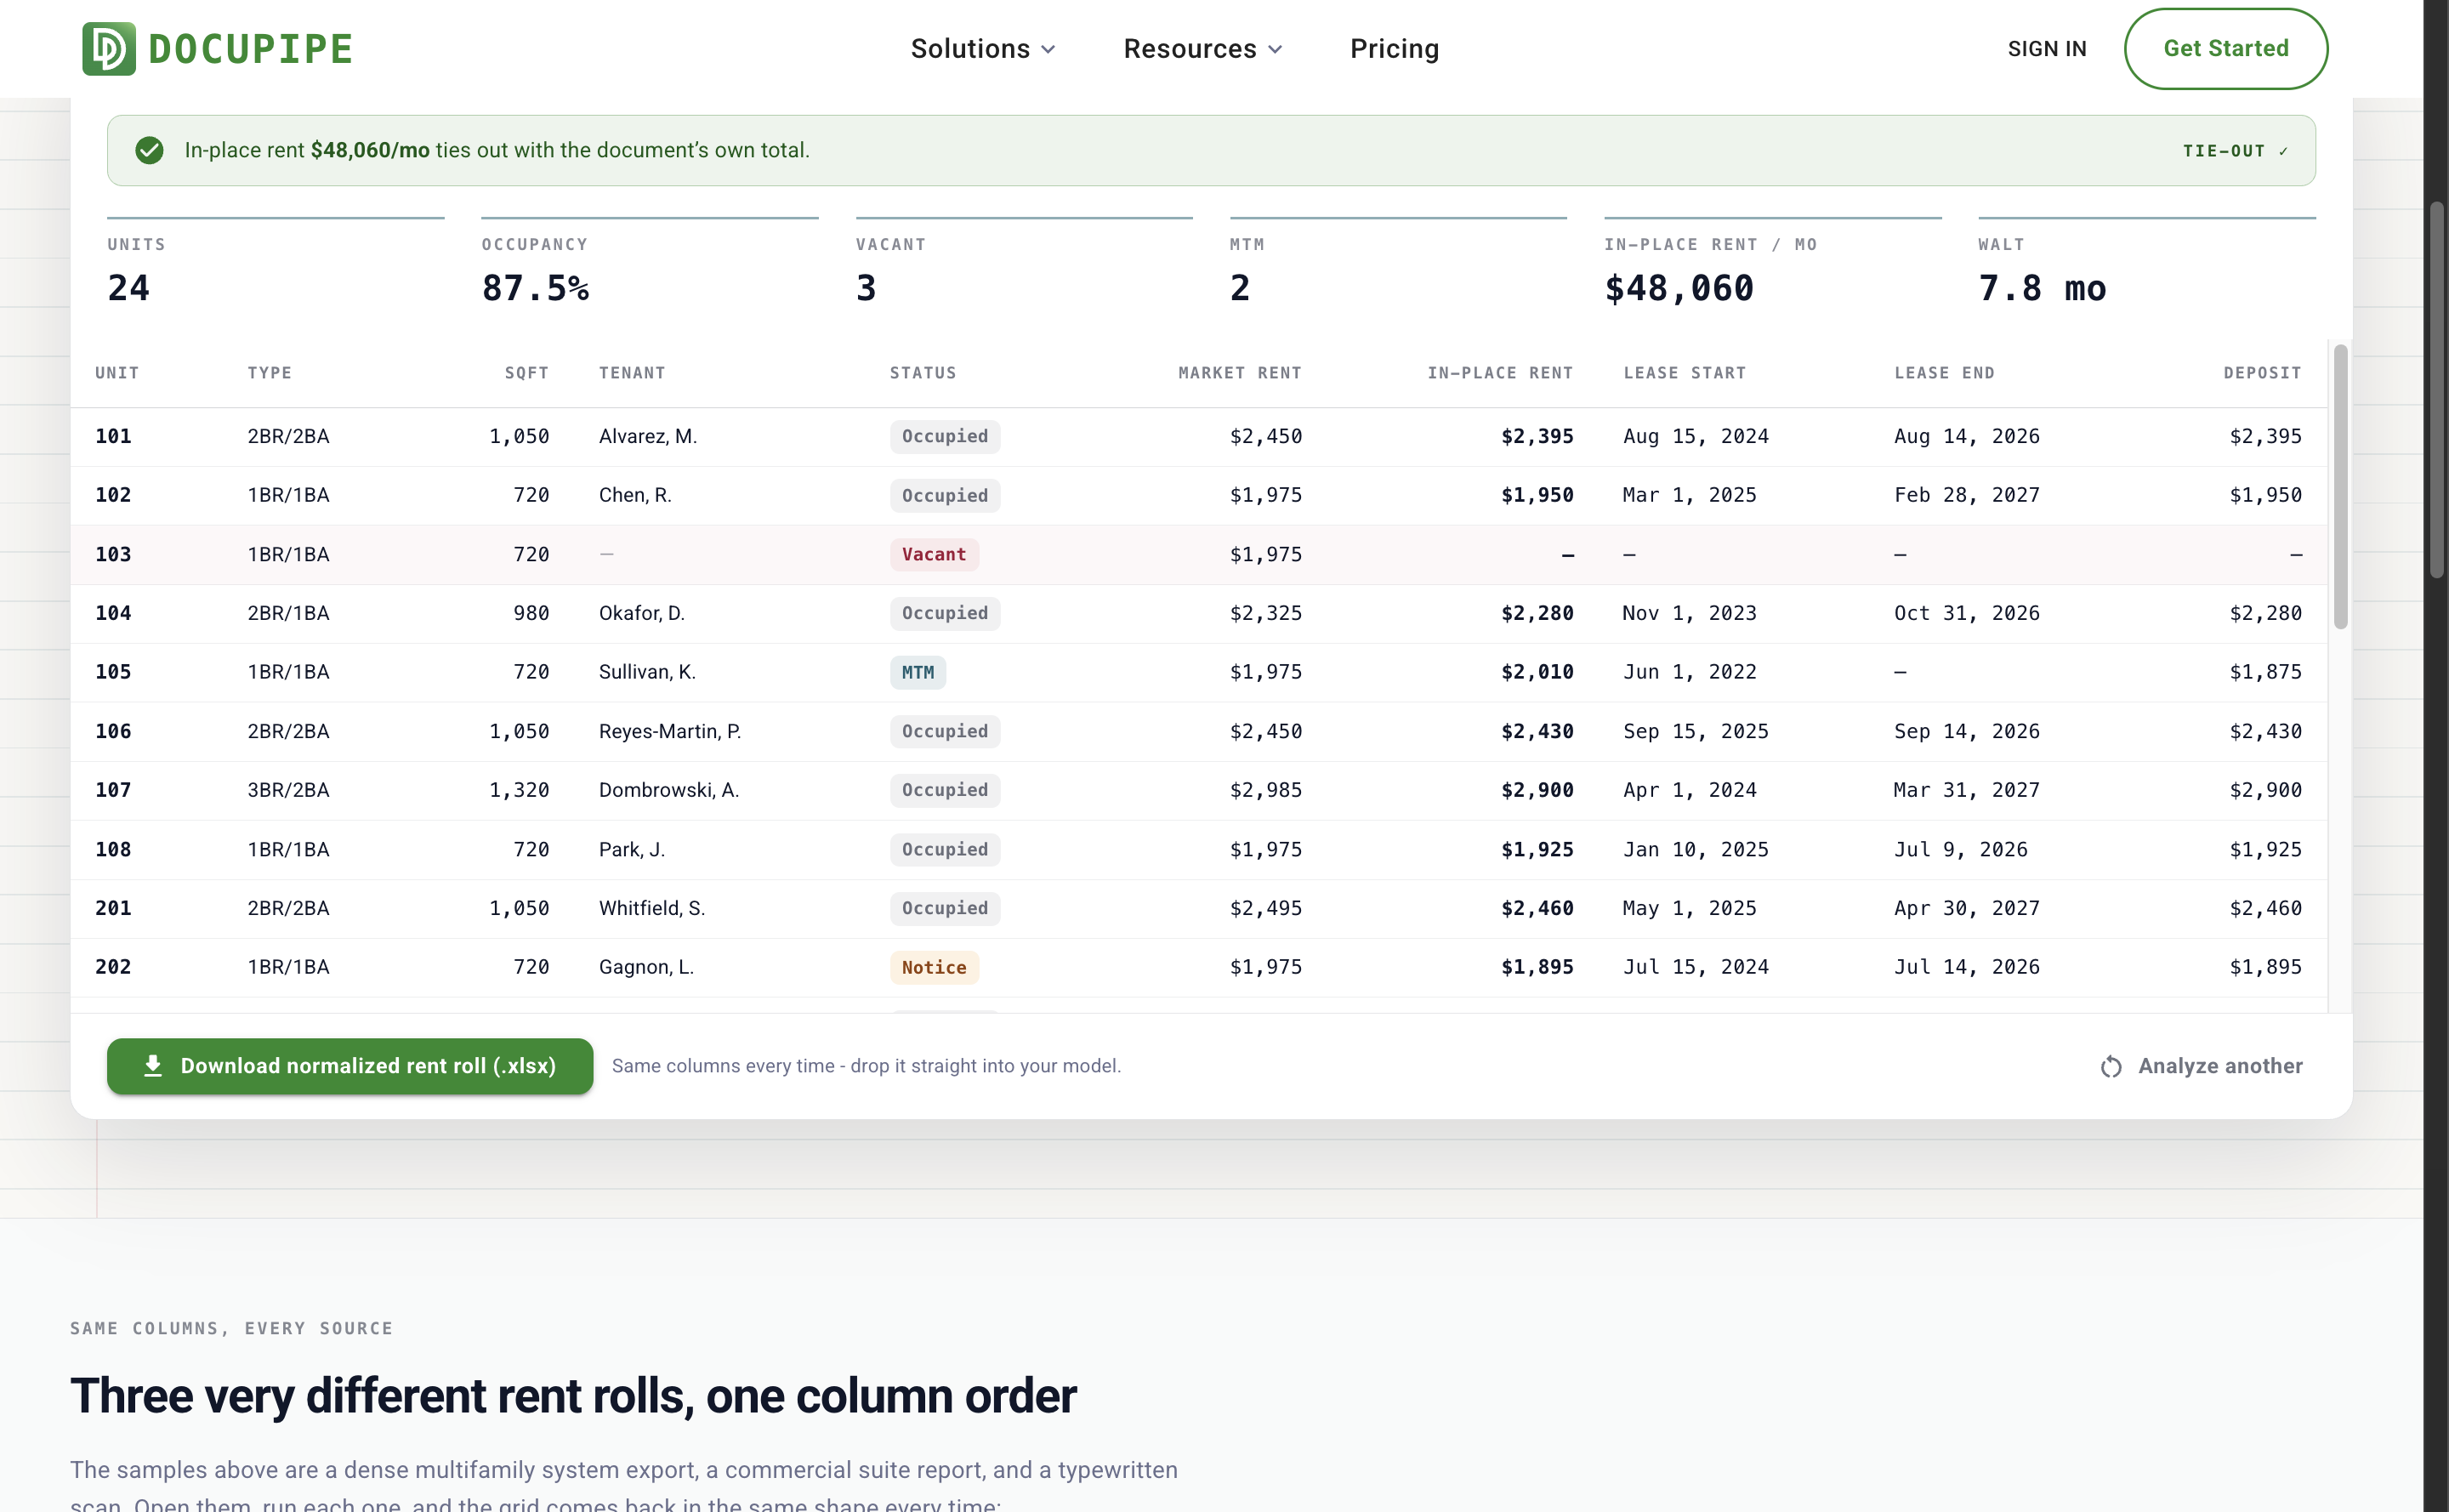Click in-place rent $2,900 for unit 107

pyautogui.click(x=1537, y=790)
